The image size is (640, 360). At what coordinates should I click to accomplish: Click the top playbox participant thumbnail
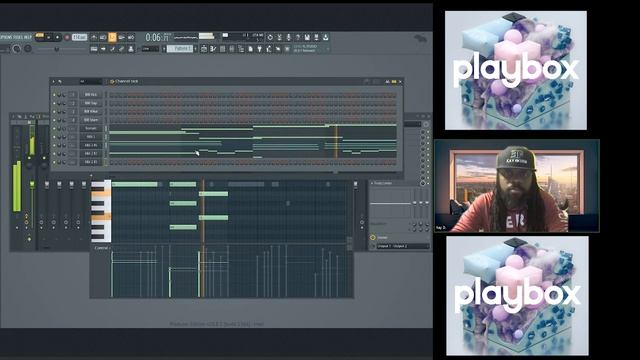point(516,70)
